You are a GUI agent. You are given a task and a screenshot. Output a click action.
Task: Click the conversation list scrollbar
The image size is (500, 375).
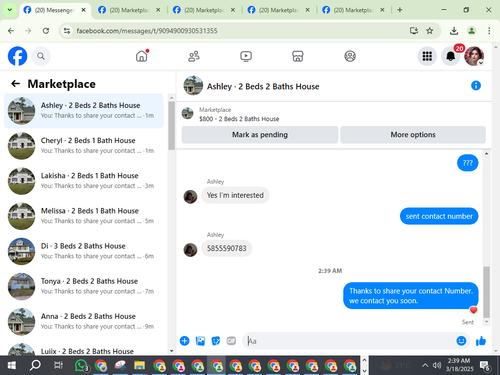[x=171, y=125]
